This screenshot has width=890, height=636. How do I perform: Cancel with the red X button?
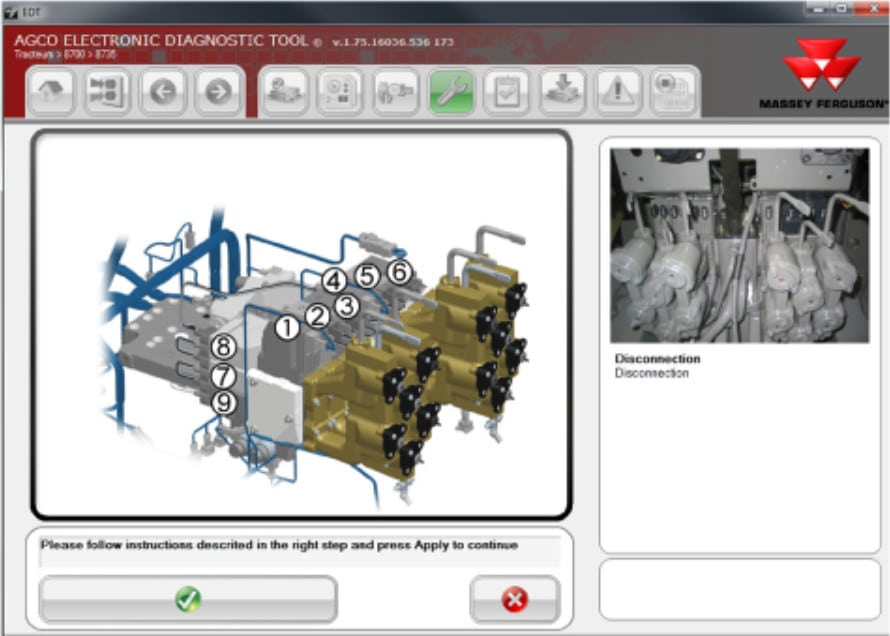tap(515, 599)
